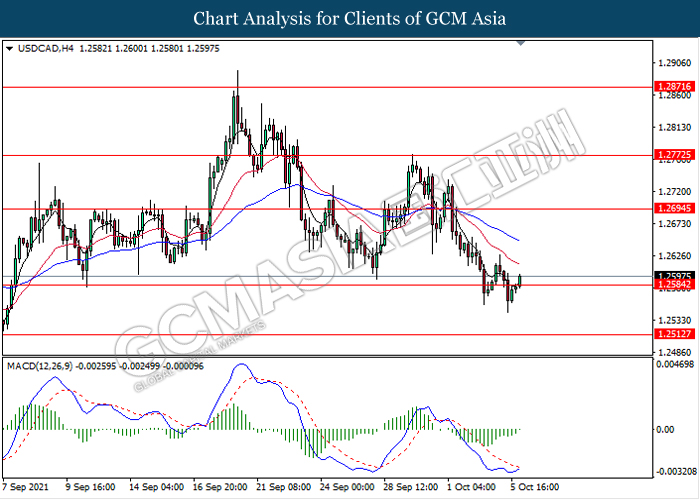Screen dimensions: 700x500
Task: Click the 1.29060 price axis value
Action: [675, 63]
